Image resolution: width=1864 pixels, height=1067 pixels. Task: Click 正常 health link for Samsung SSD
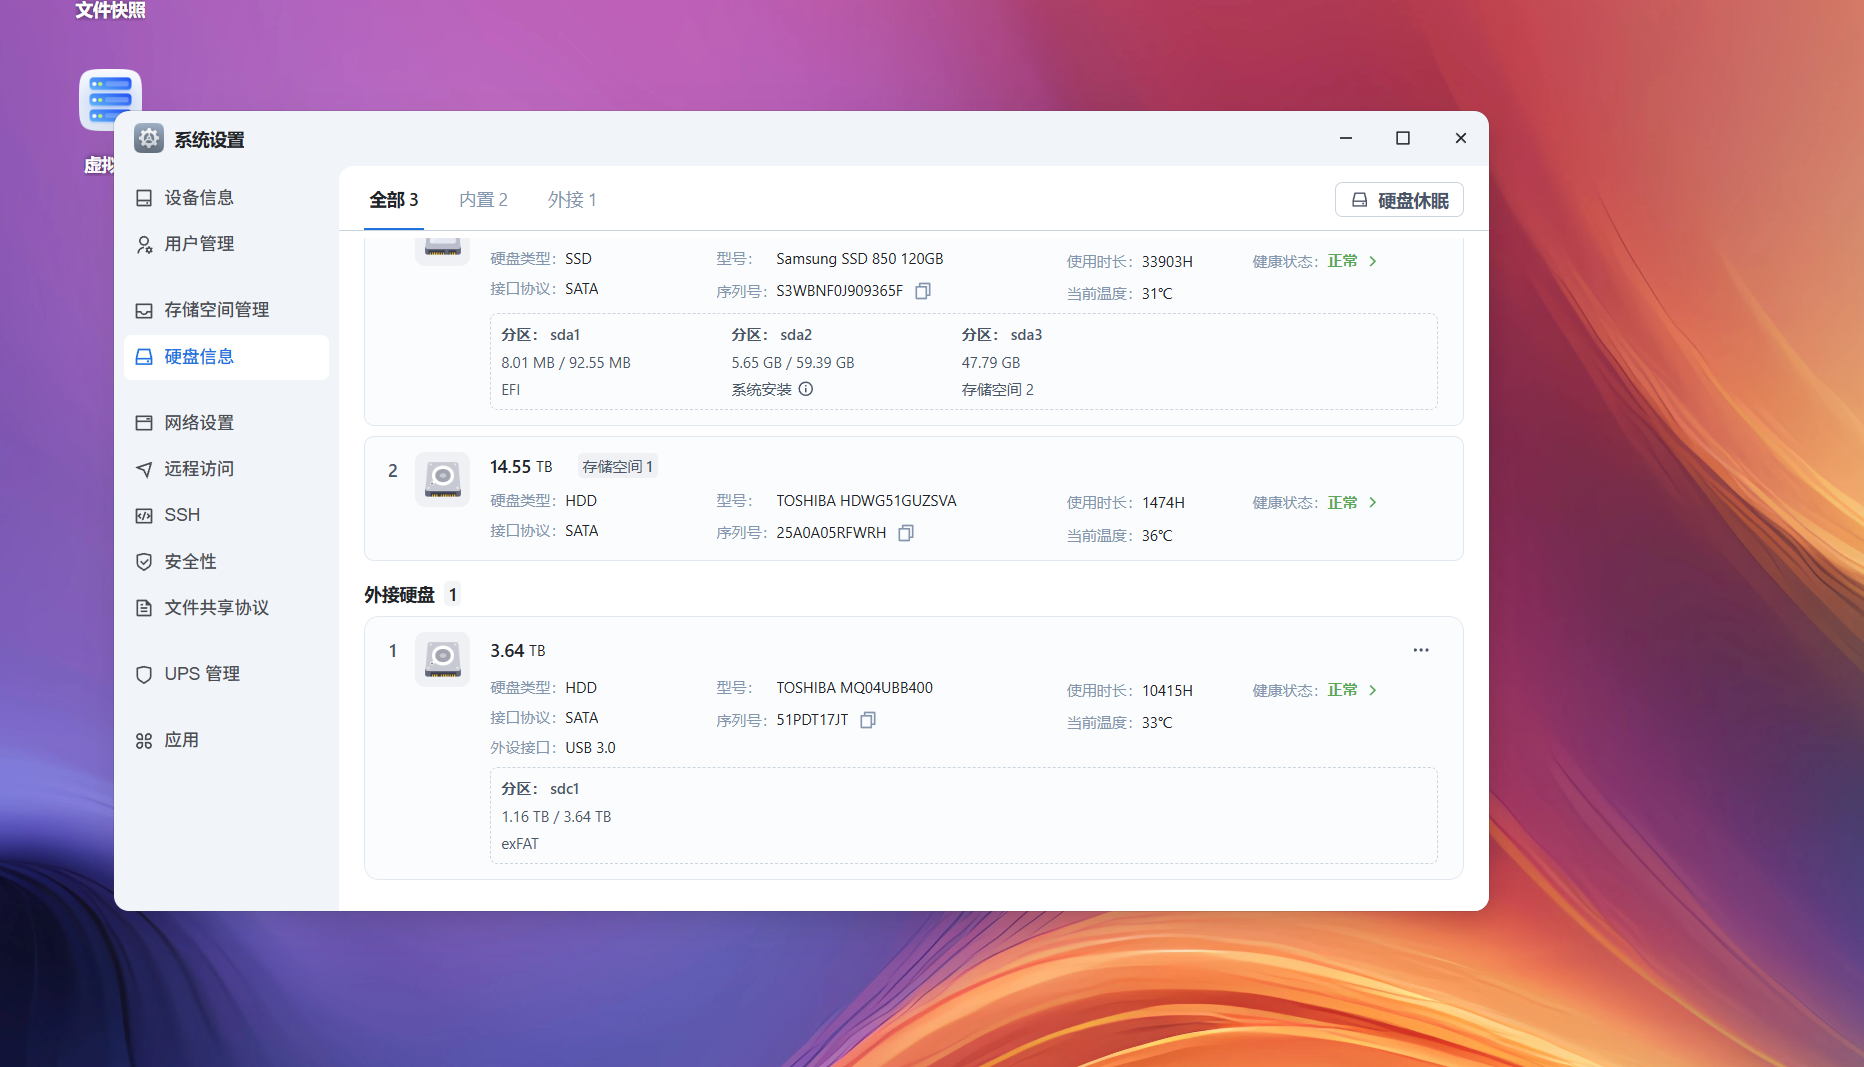pos(1342,261)
